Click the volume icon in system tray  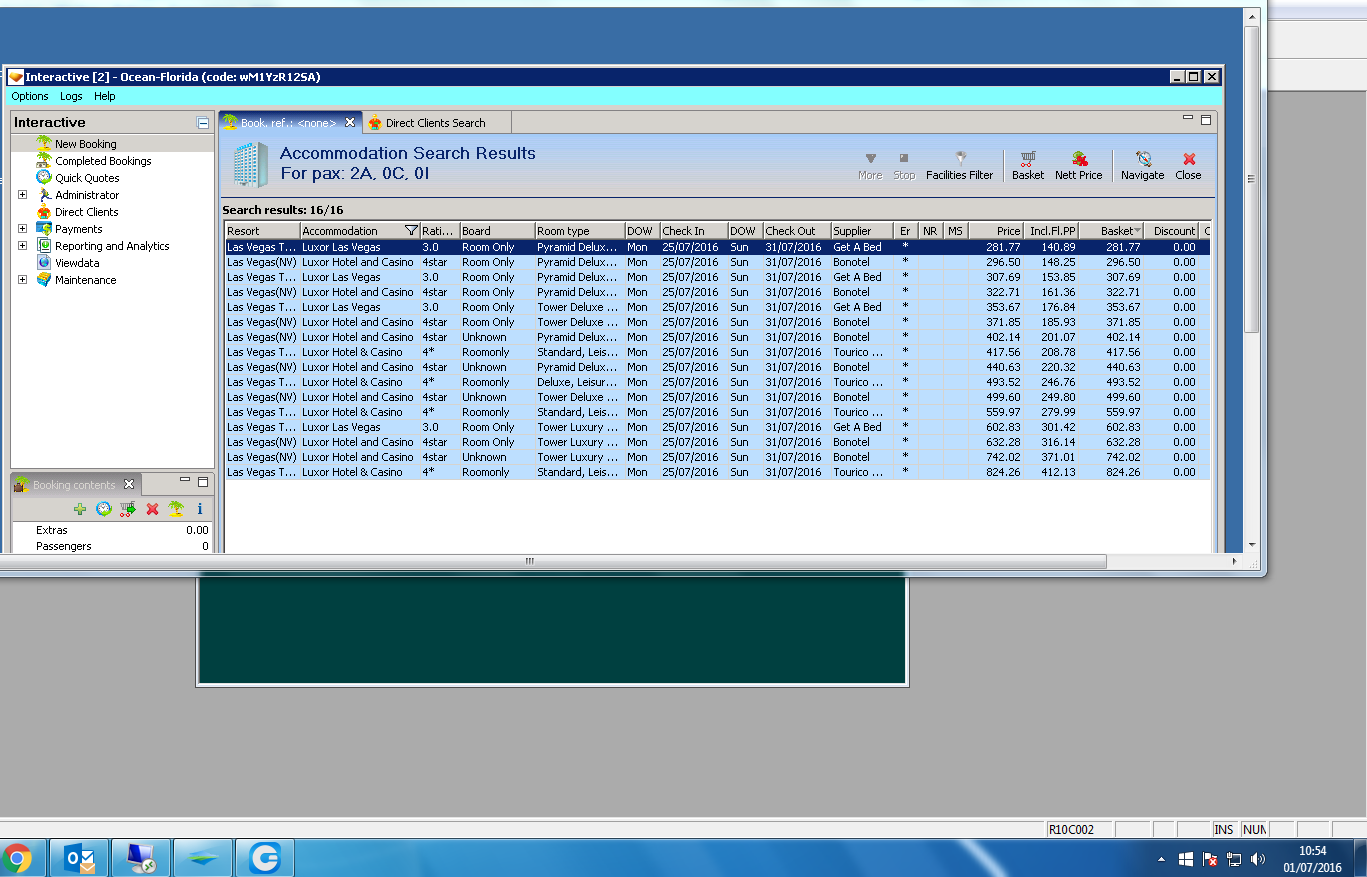[x=1258, y=859]
